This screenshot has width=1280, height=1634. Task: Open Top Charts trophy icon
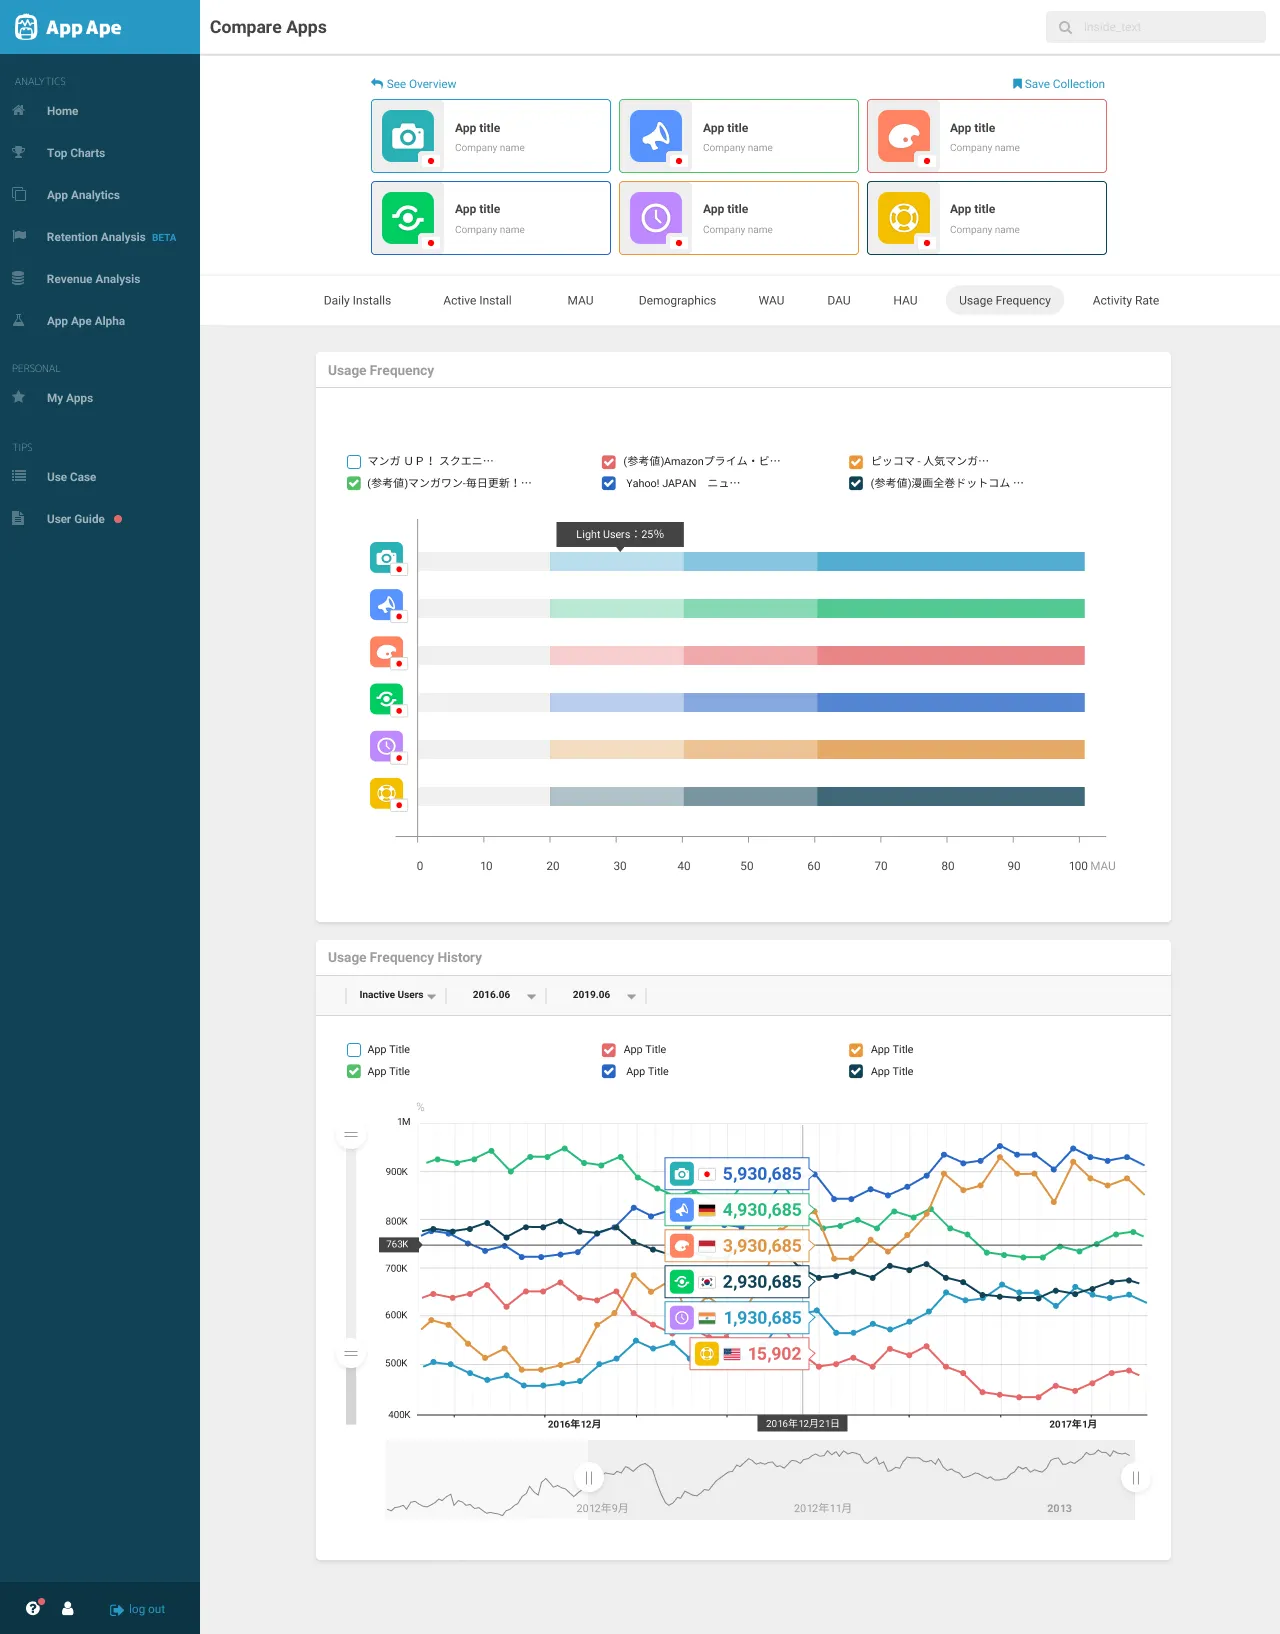pyautogui.click(x=18, y=153)
